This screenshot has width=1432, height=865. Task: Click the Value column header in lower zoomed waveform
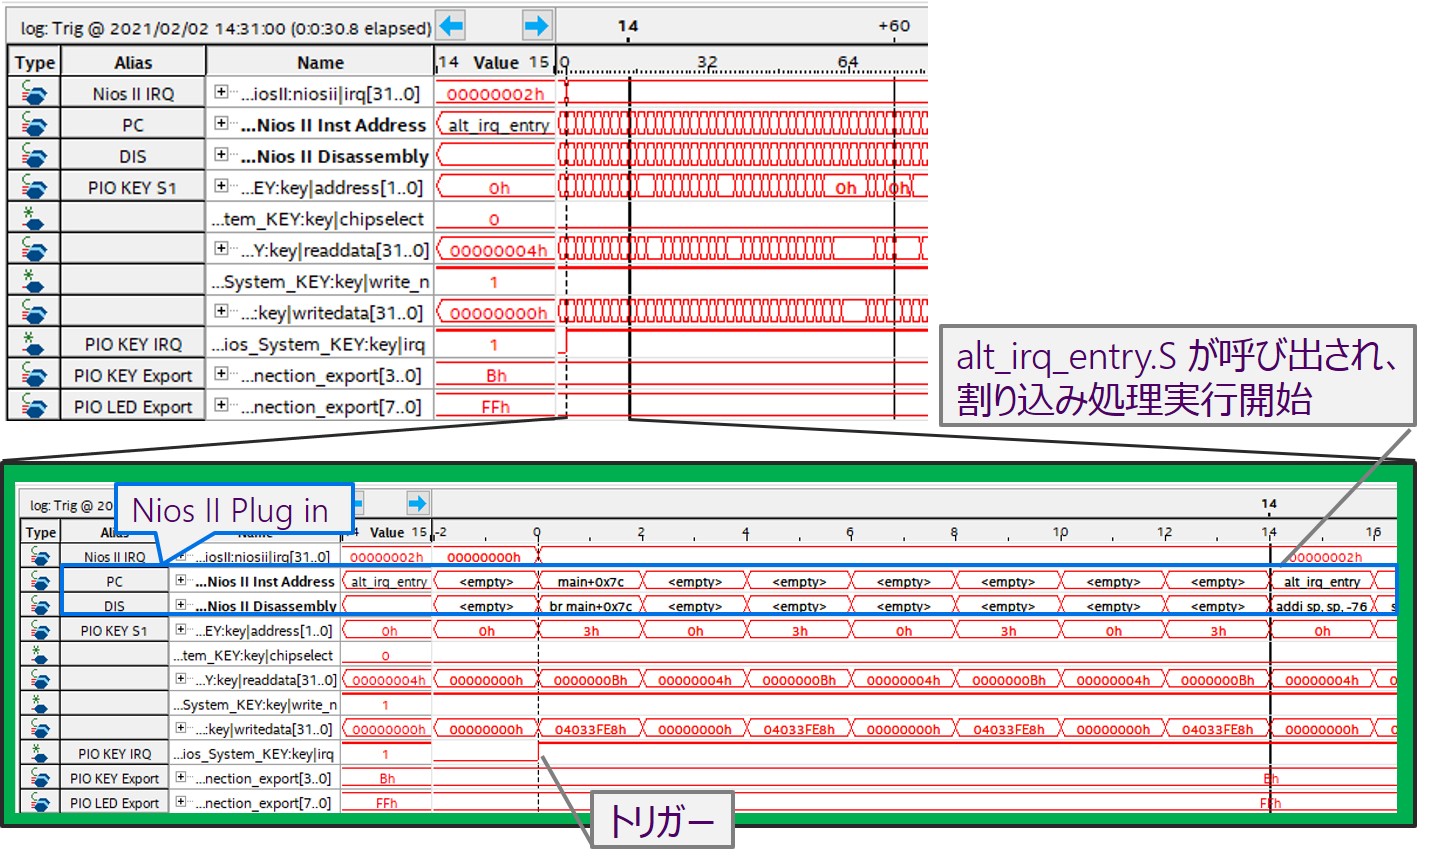coord(387,532)
